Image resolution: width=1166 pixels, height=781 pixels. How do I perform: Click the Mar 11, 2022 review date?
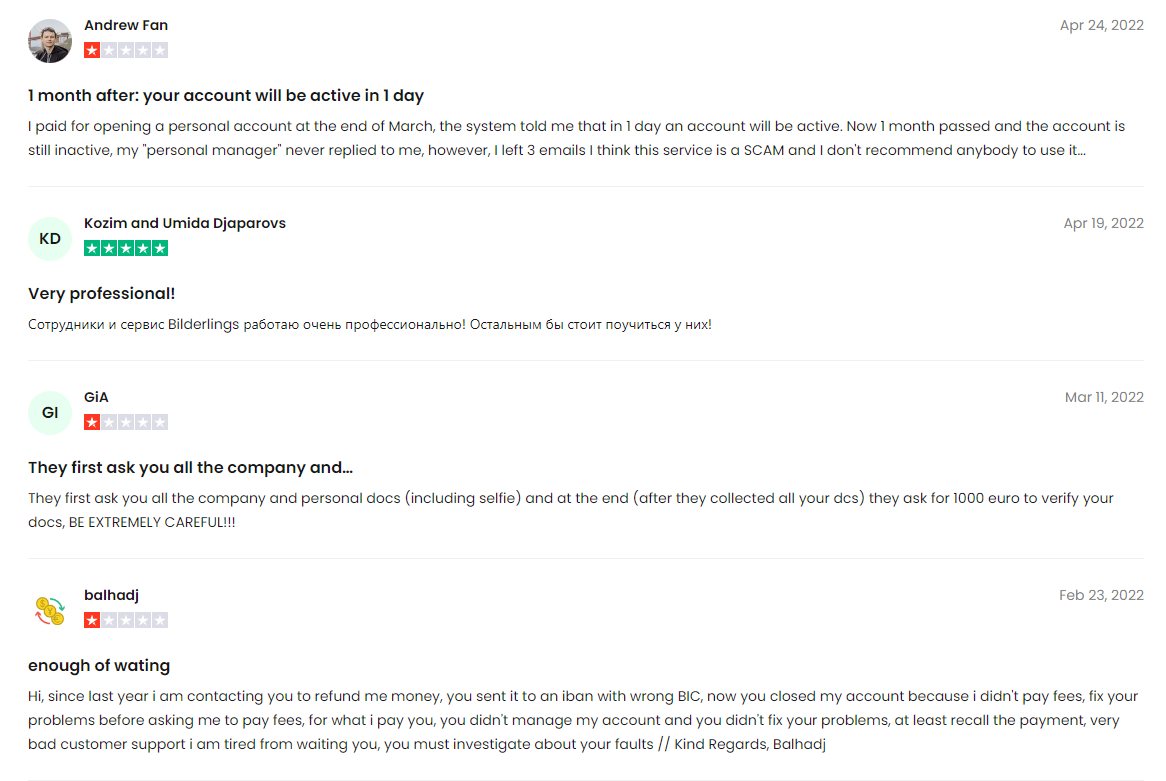click(x=1104, y=397)
